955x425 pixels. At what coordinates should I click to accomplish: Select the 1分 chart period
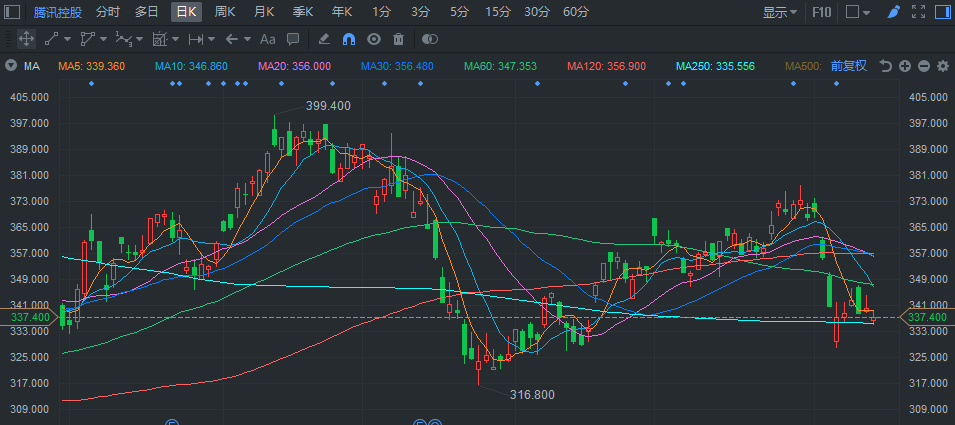[x=381, y=12]
